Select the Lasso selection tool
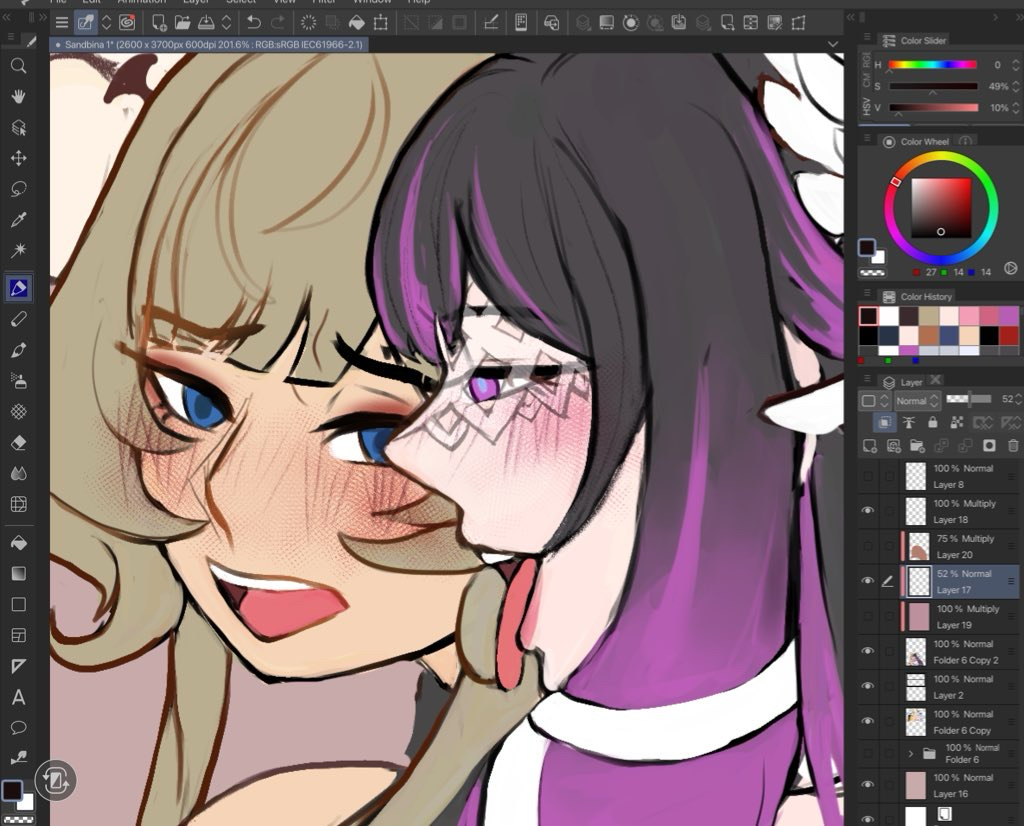The height and width of the screenshot is (826, 1024). coord(18,189)
